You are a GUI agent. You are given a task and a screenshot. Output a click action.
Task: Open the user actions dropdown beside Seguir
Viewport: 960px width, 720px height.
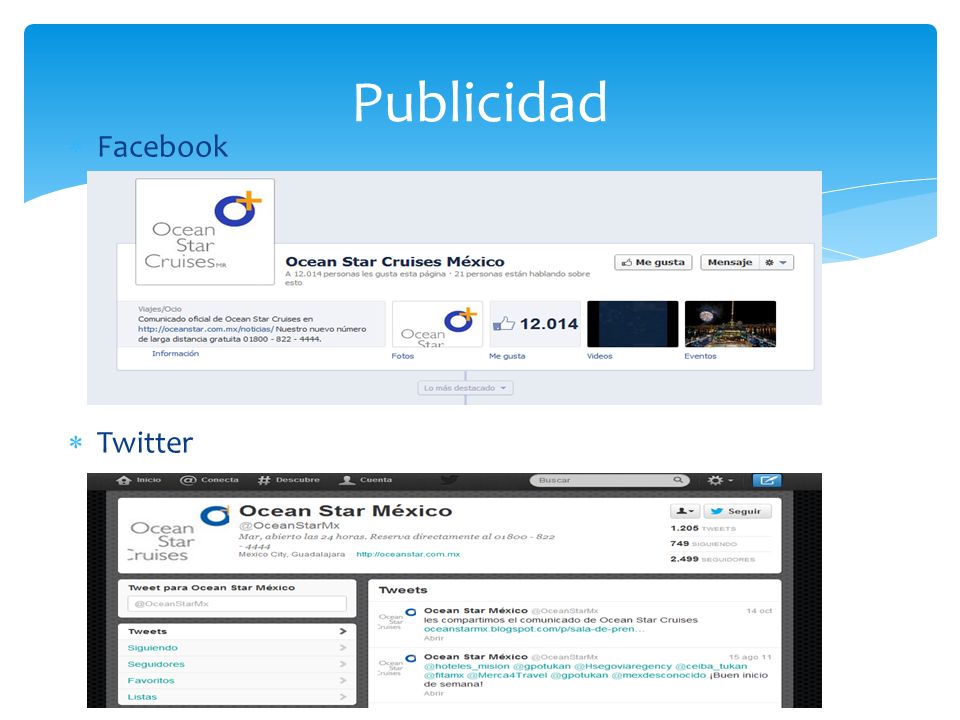pyautogui.click(x=685, y=511)
